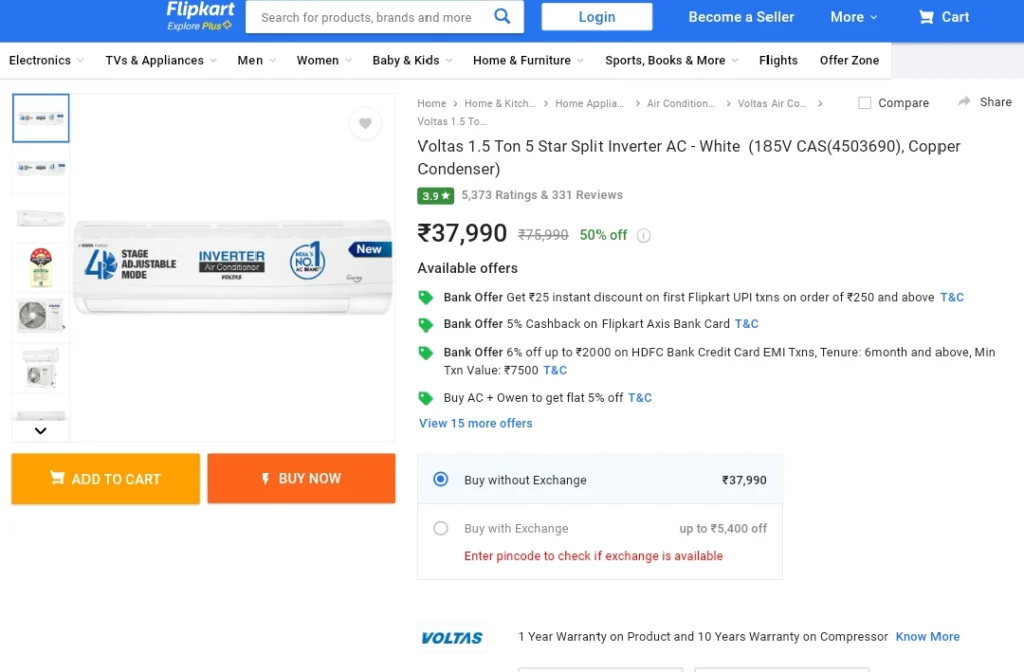The width and height of the screenshot is (1024, 672).
Task: Expand the Baby & Kids menu
Action: point(413,60)
